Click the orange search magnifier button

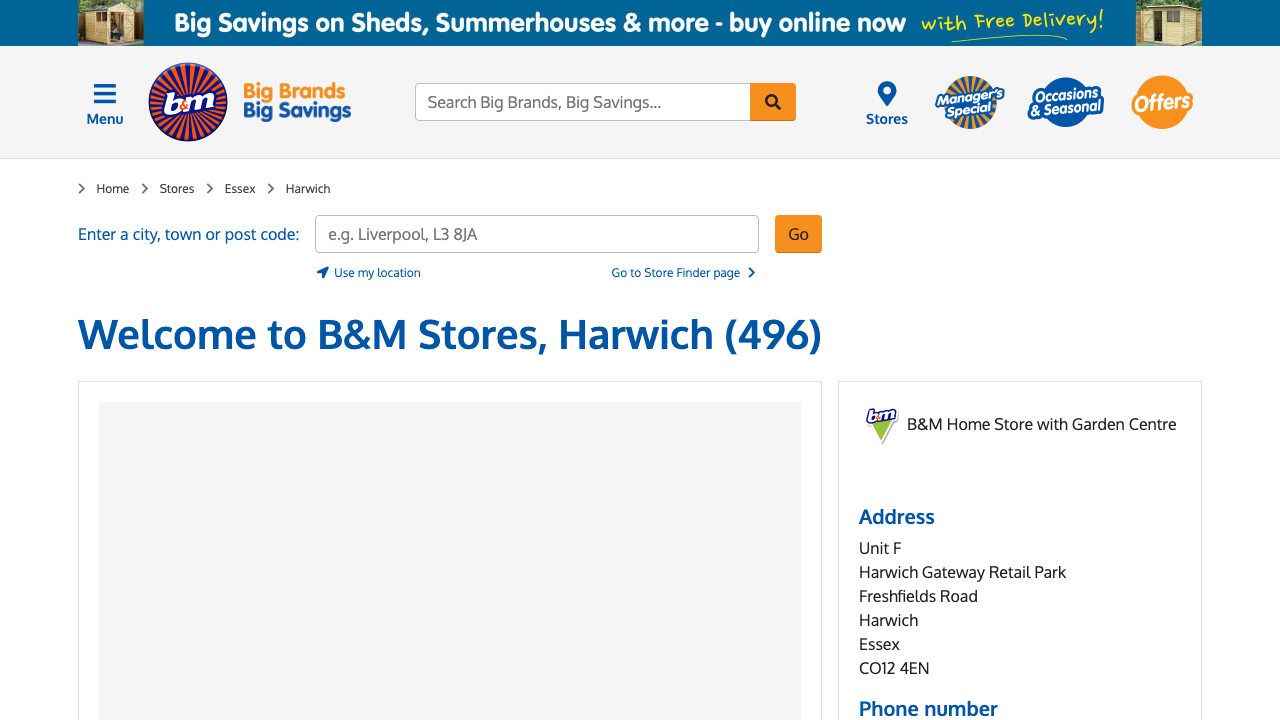(773, 102)
